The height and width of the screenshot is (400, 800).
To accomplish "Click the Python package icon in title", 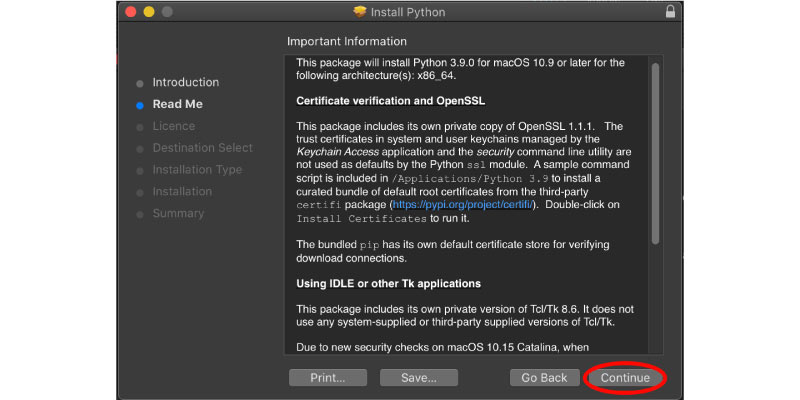I will click(360, 12).
